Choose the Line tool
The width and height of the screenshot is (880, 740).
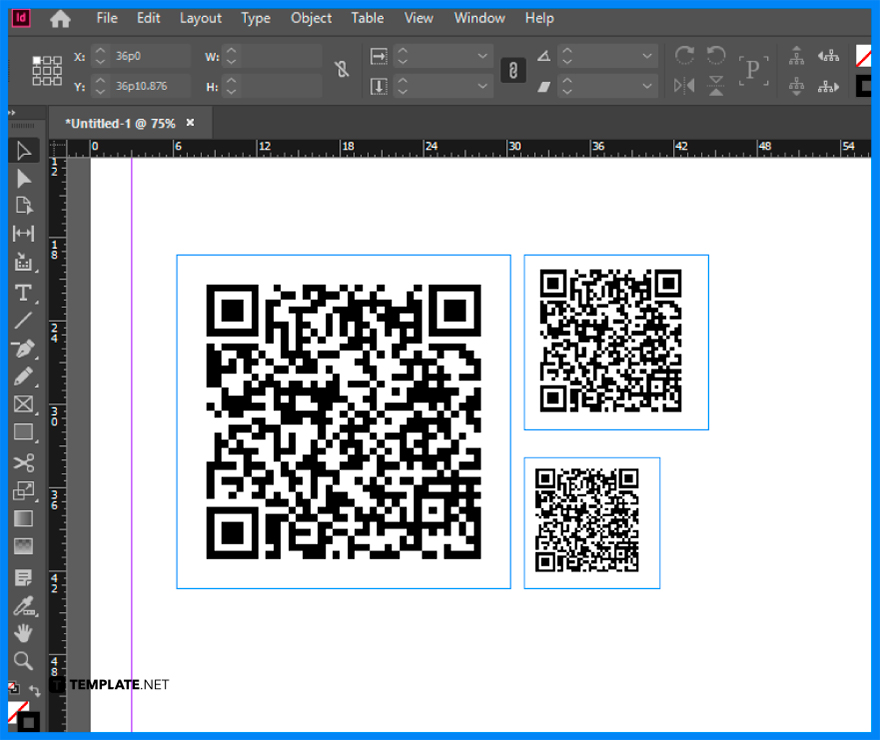[24, 320]
